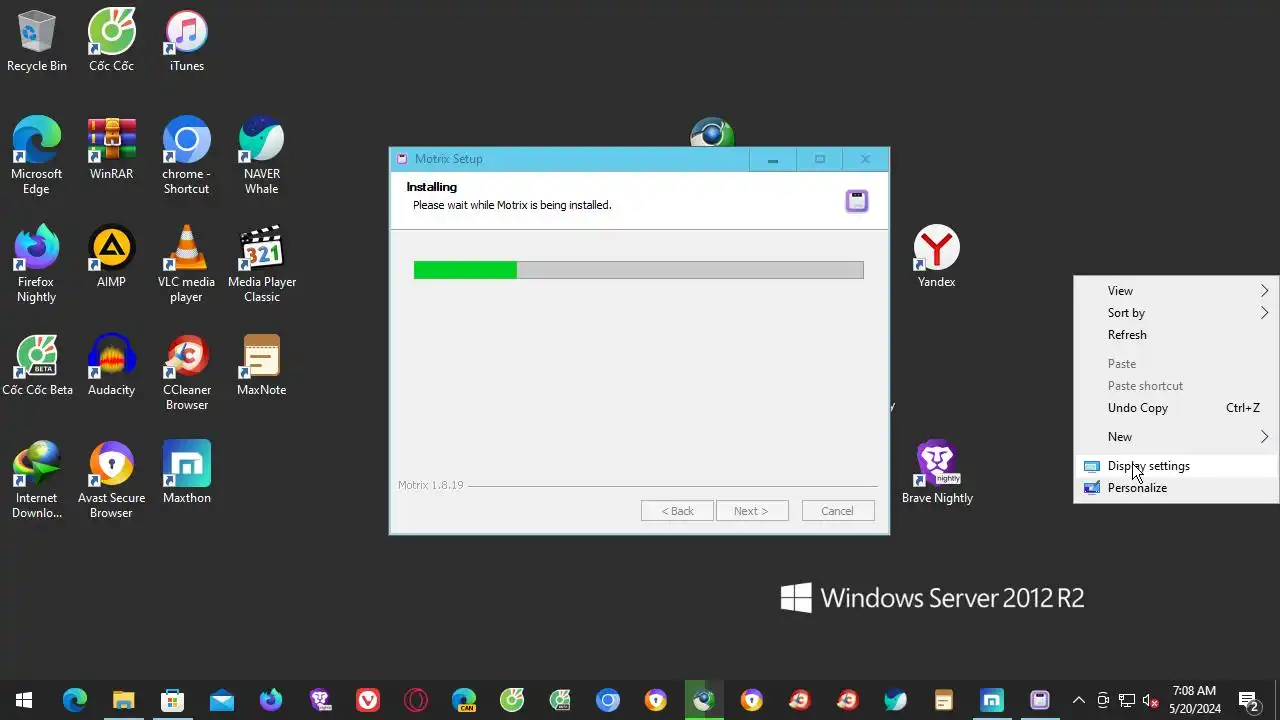Screen dimensions: 1280x720
Task: Click the greyed-out Paste shortcut entry
Action: click(1176, 386)
